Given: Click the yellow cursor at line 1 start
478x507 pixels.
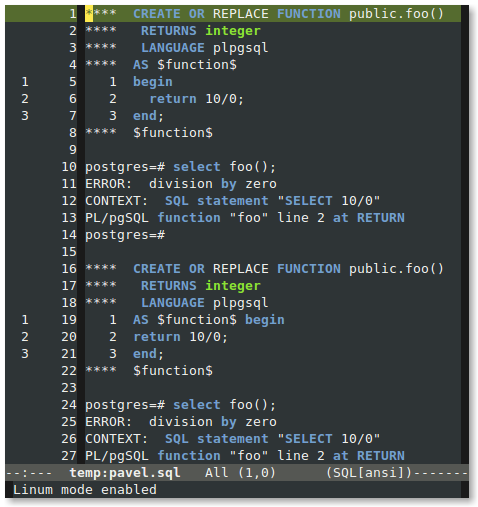Looking at the screenshot, I should point(89,14).
